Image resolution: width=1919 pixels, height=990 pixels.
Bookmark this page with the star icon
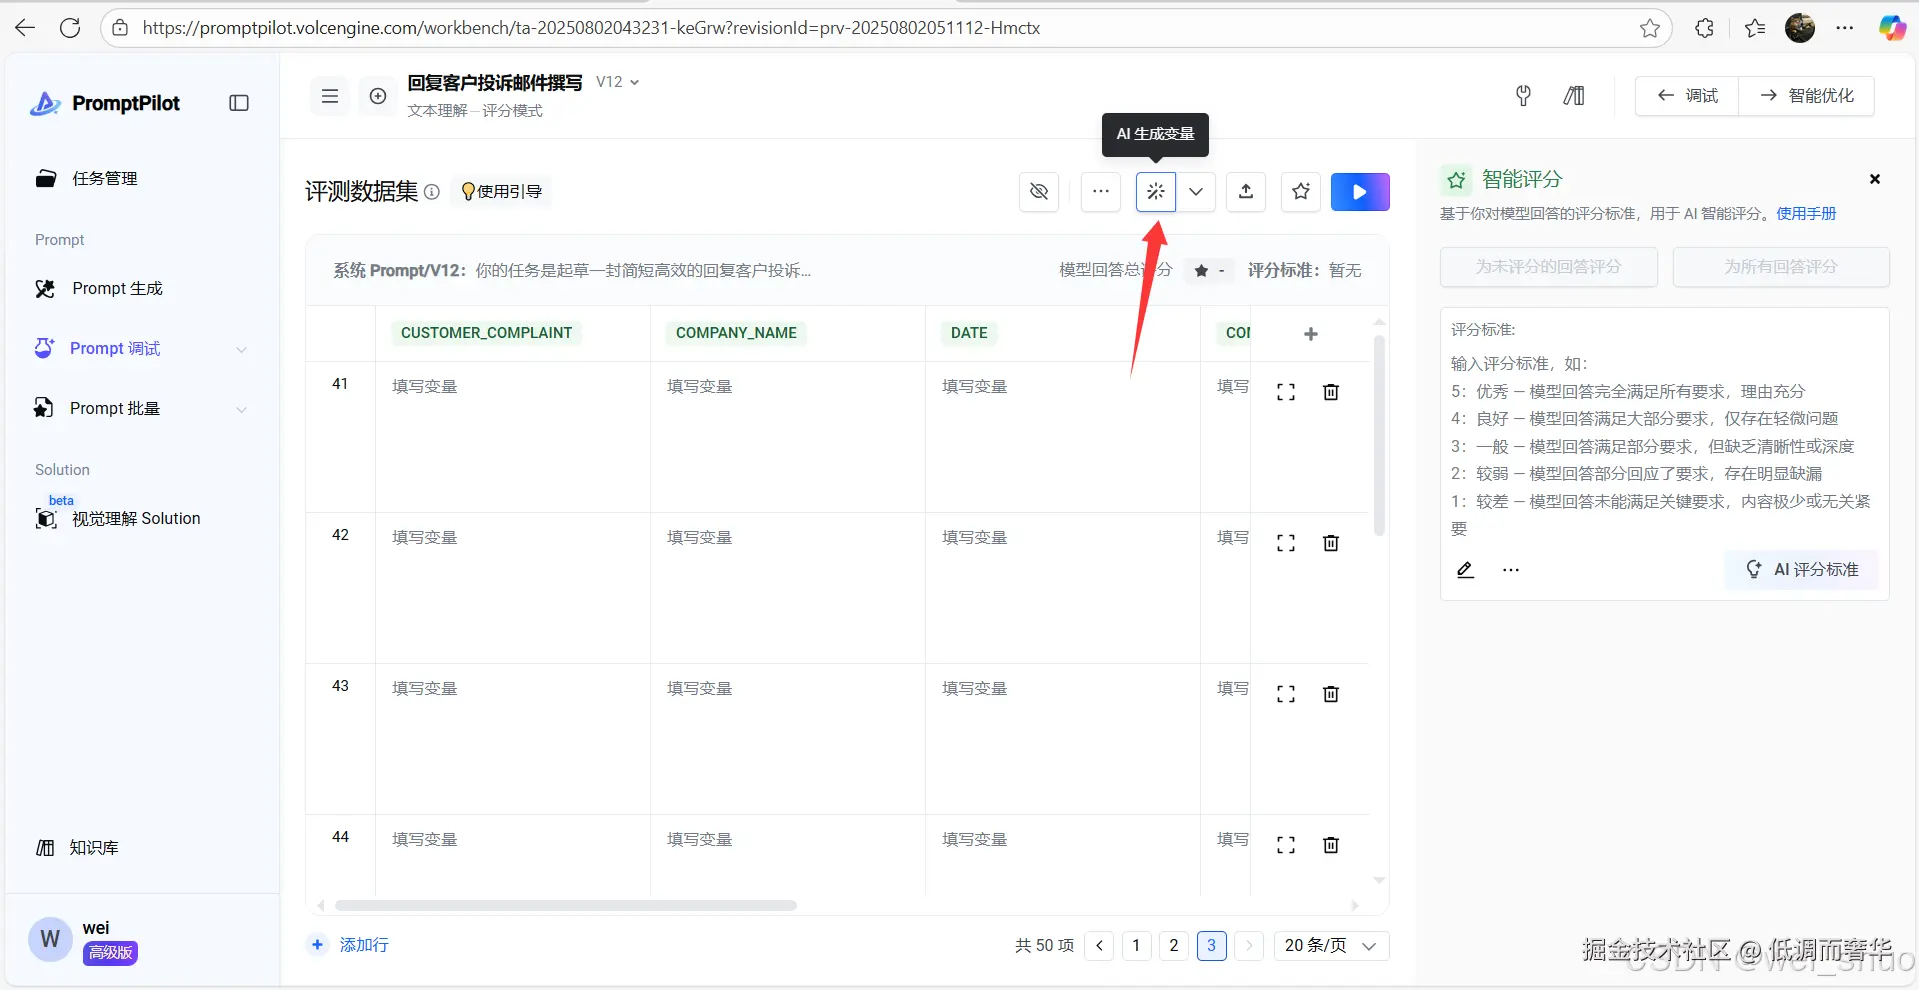[1650, 28]
